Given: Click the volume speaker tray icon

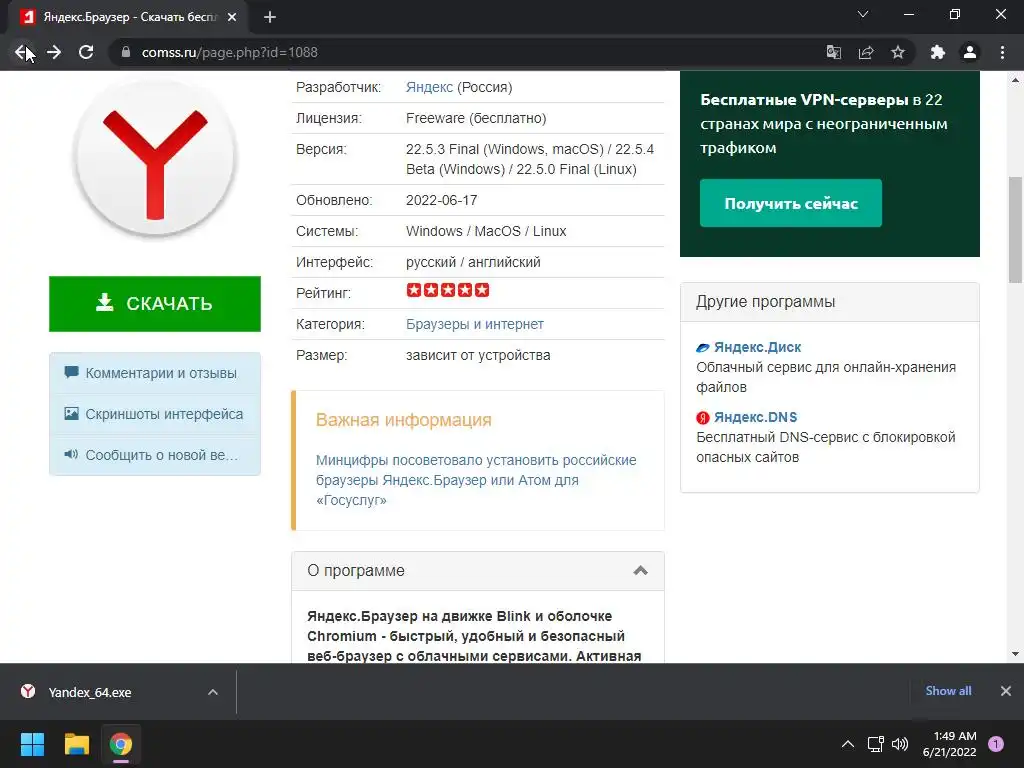Looking at the screenshot, I should (x=900, y=744).
